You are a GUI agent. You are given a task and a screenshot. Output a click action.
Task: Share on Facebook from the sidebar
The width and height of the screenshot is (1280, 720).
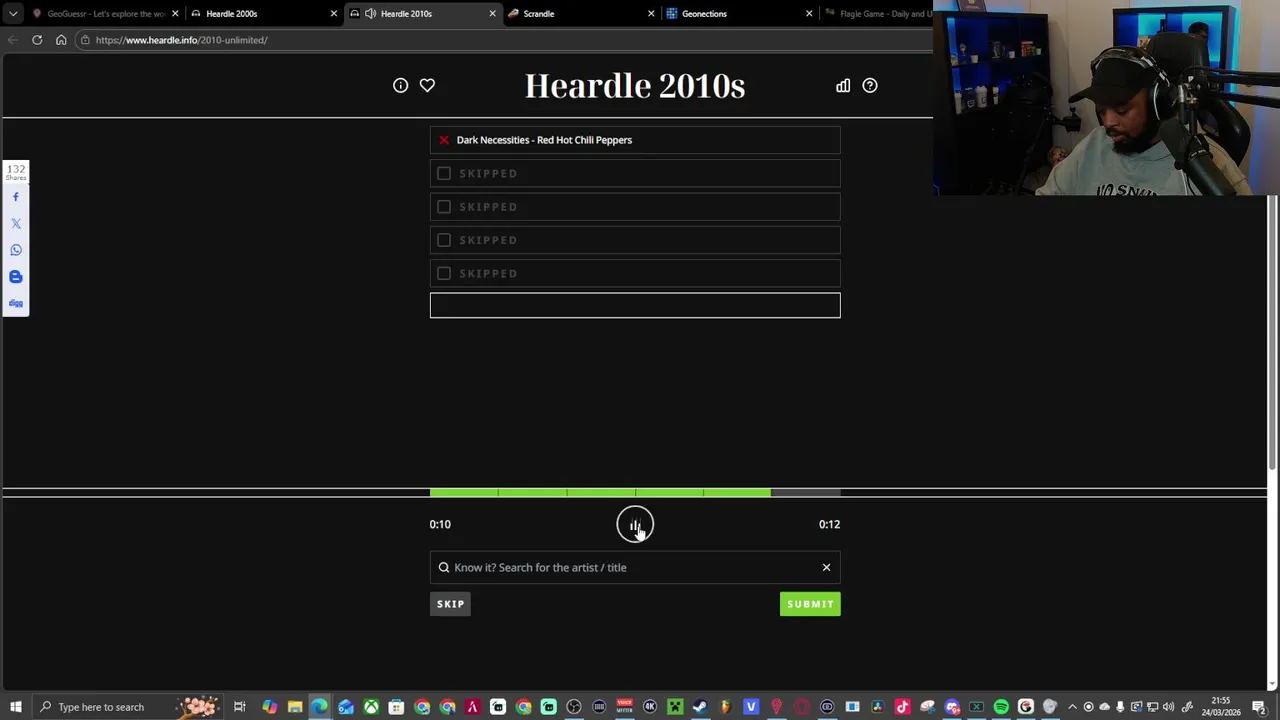click(16, 197)
